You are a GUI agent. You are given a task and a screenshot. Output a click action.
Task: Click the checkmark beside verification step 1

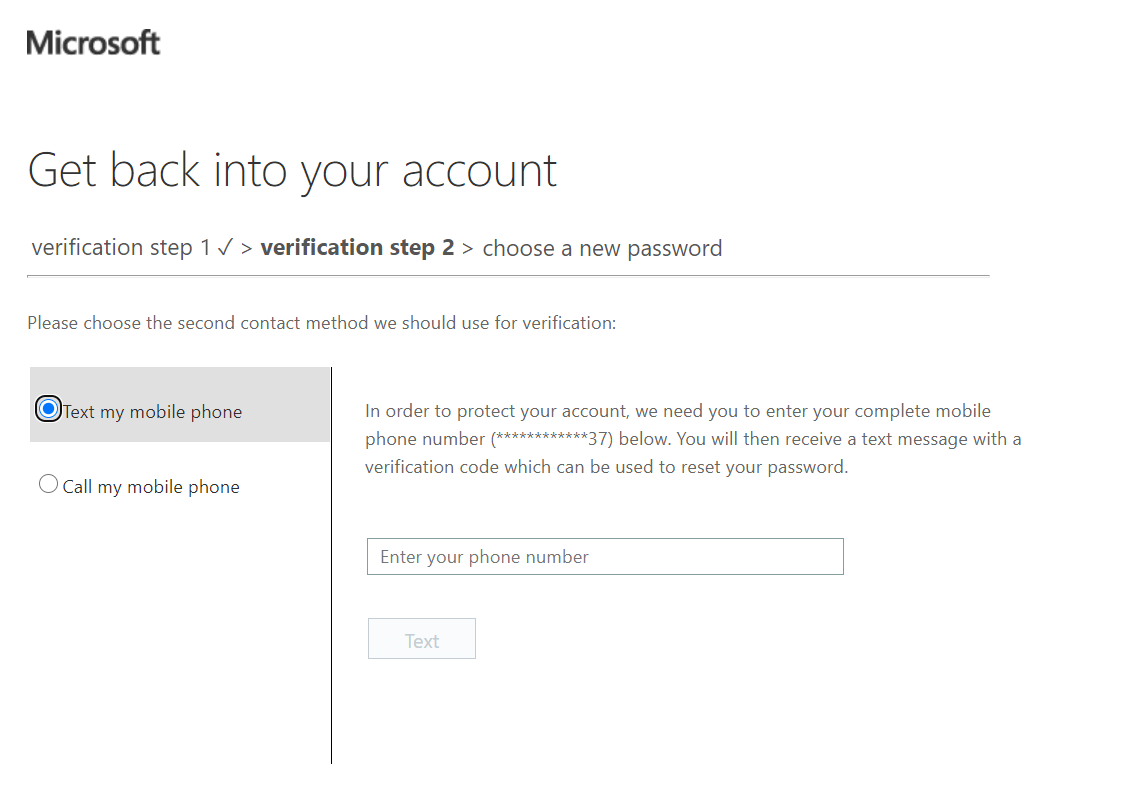click(226, 247)
